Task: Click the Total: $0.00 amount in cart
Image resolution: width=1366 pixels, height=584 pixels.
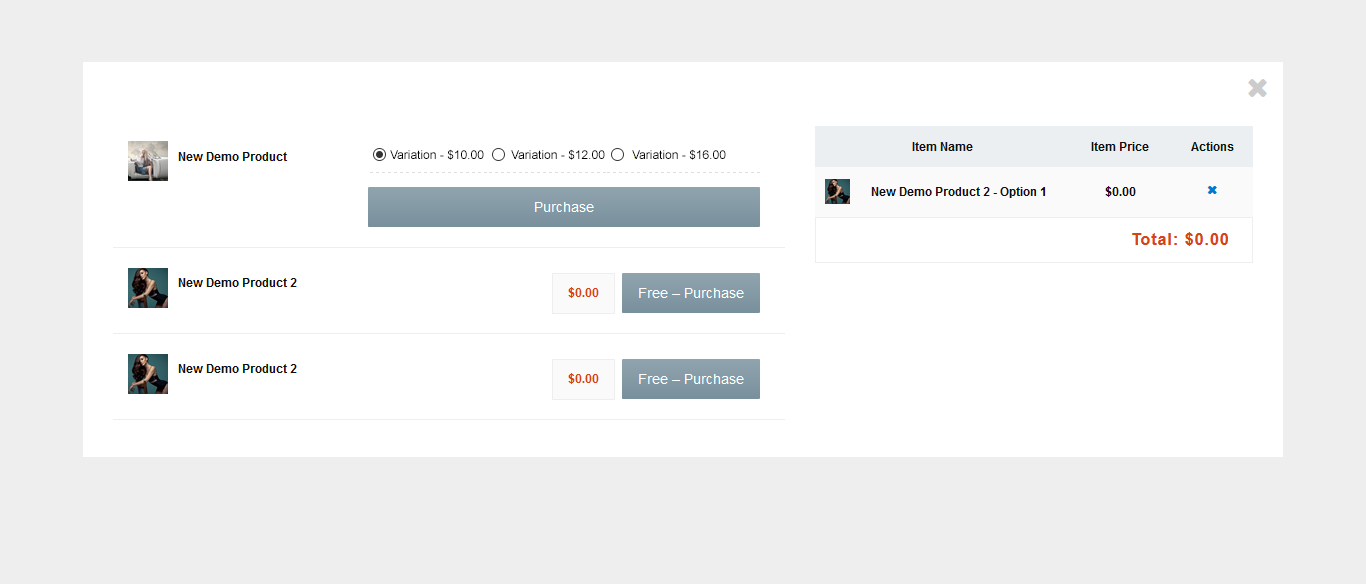Action: (x=1180, y=240)
